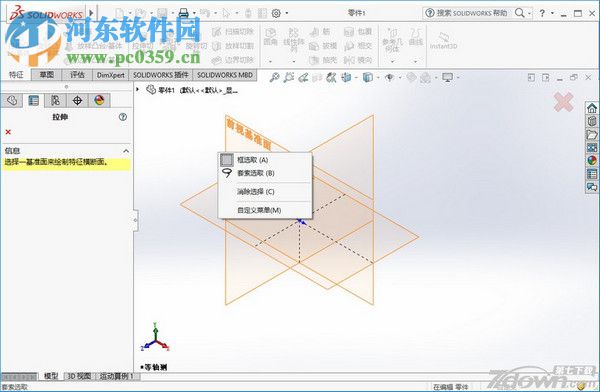Cancel the extrude with the red X
This screenshot has height=392, width=600.
point(8,132)
